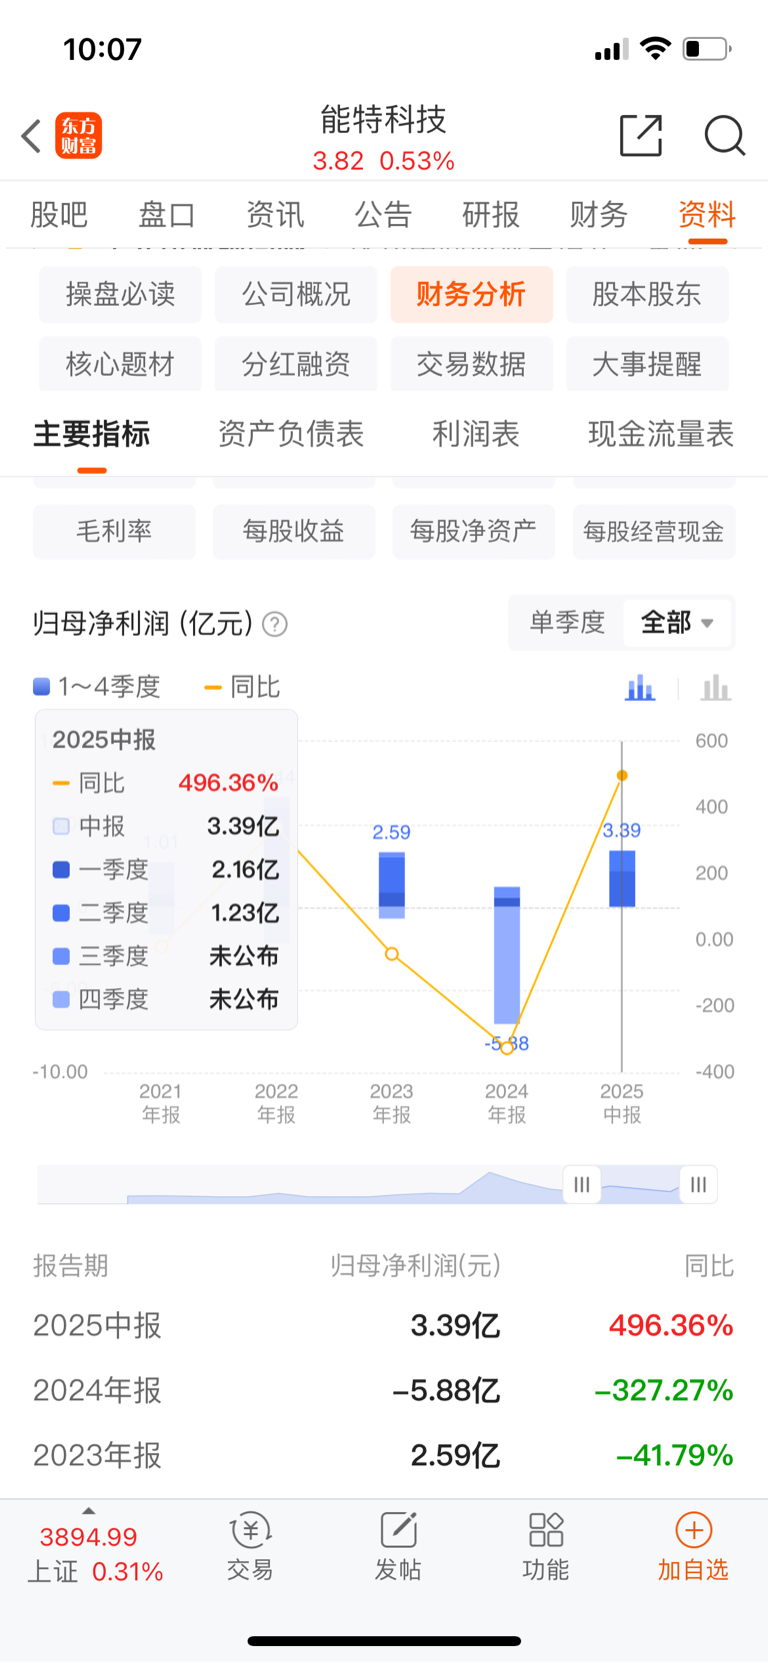Switch to 资产负债表 sub-tab

coord(291,434)
